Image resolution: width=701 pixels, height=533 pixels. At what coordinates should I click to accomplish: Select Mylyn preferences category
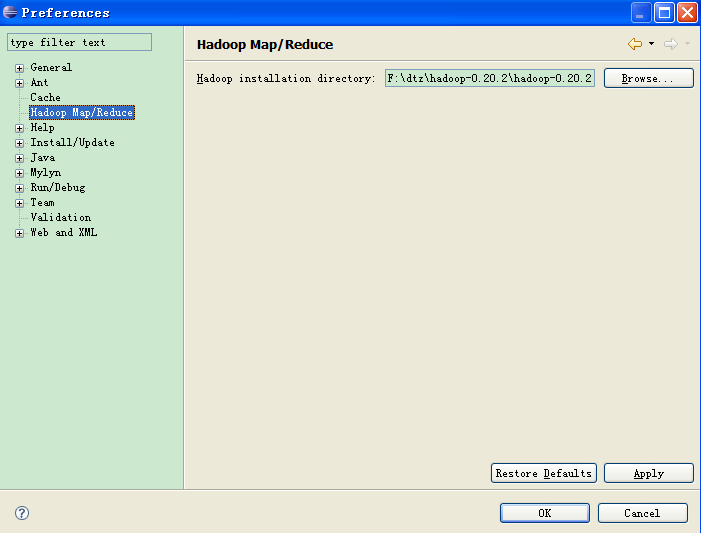(46, 173)
